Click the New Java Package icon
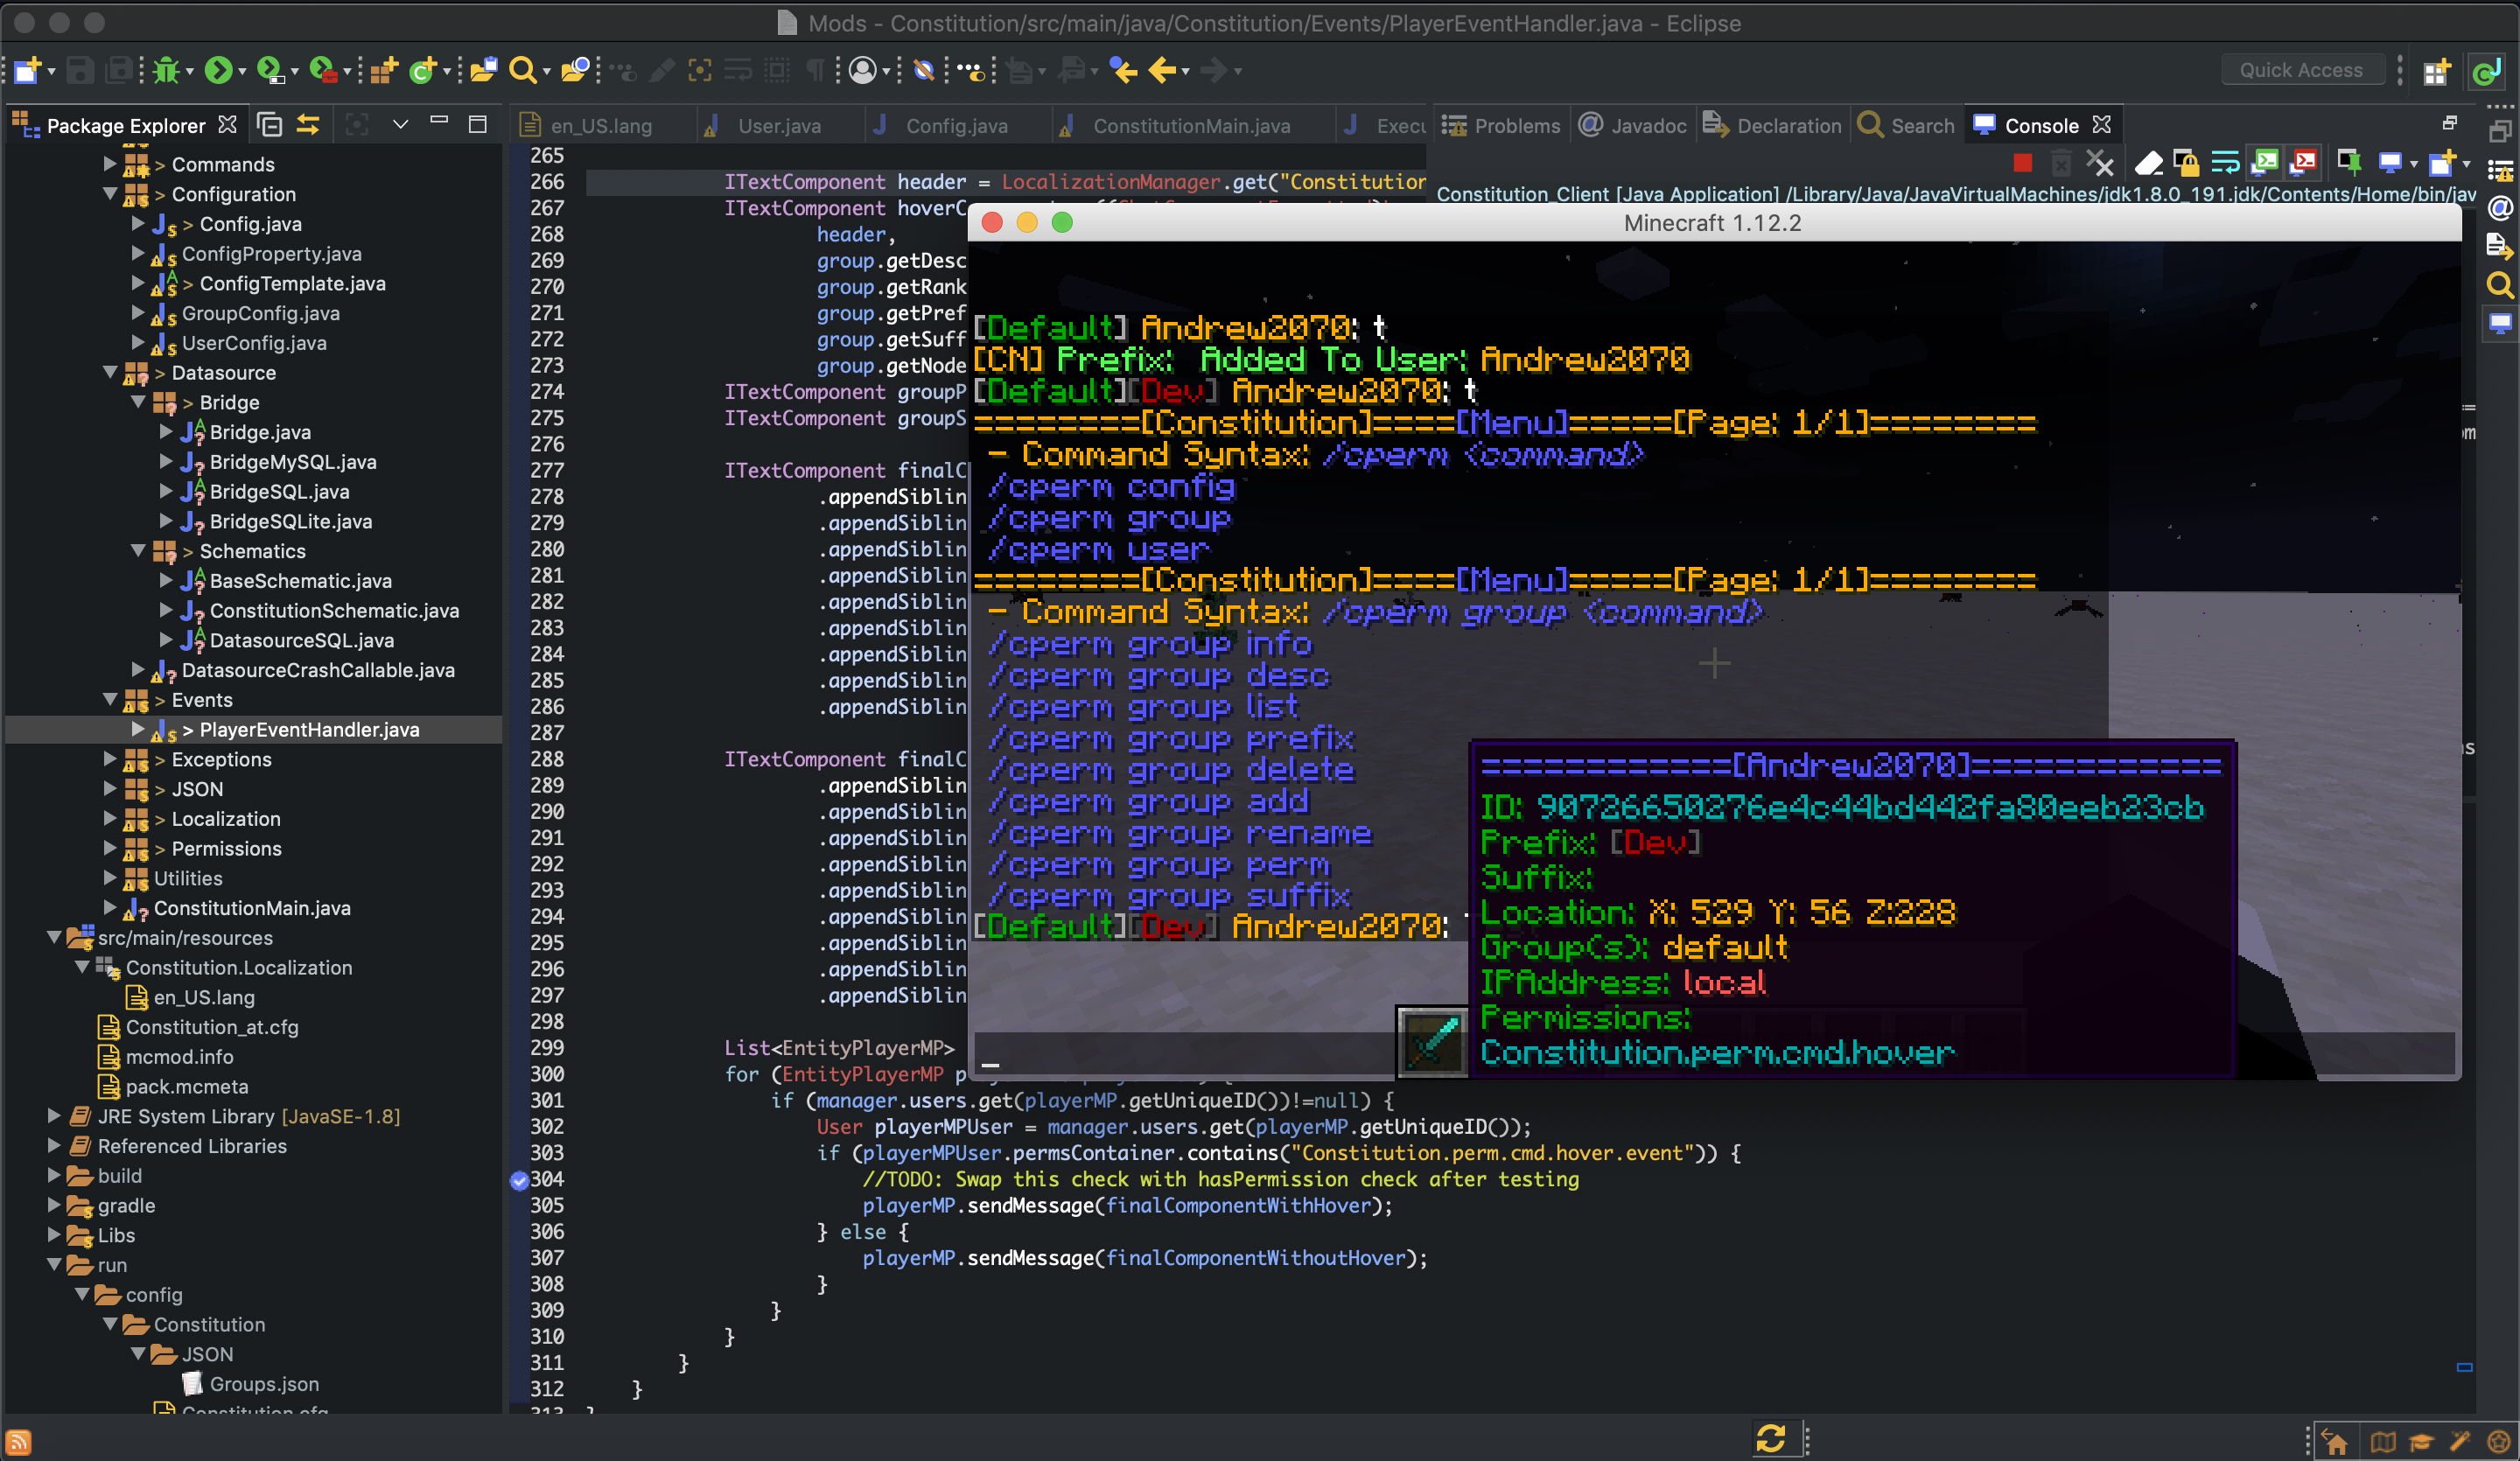 click(382, 70)
